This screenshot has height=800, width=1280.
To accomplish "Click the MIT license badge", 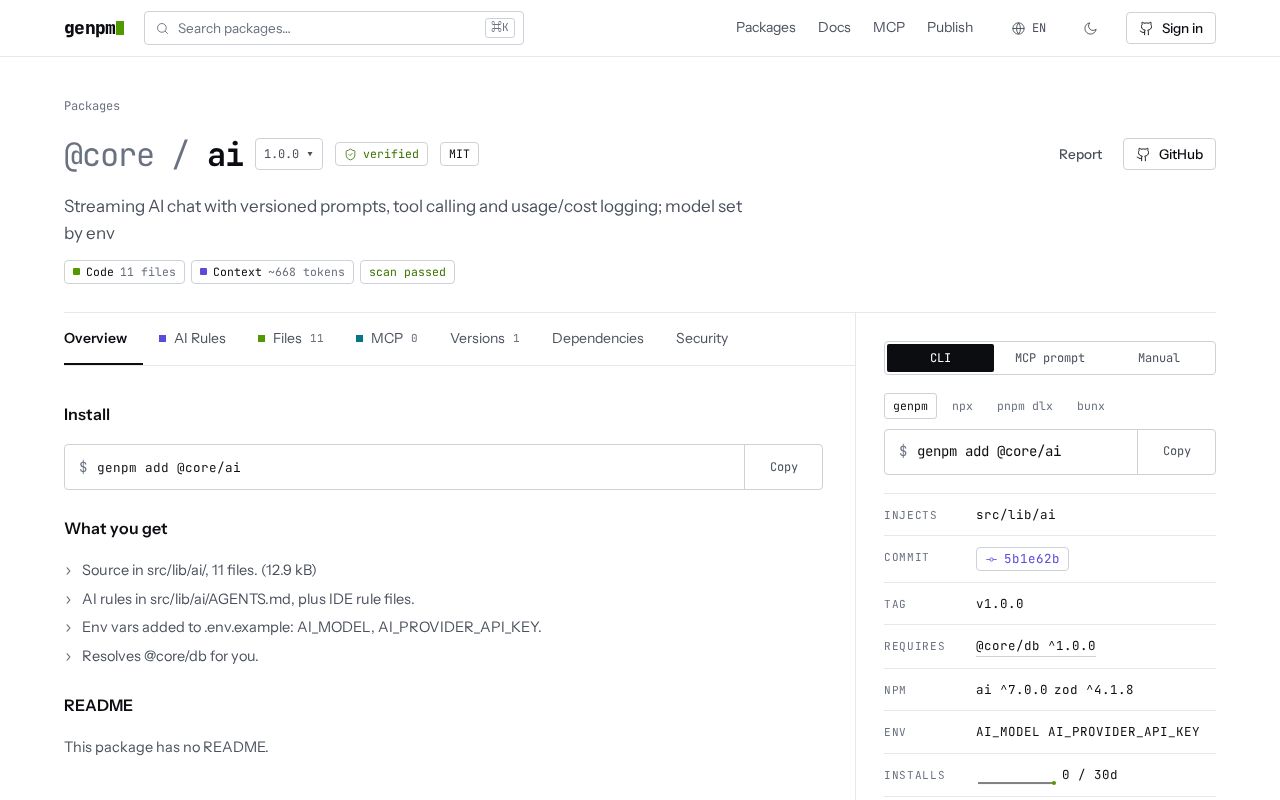I will (x=459, y=154).
